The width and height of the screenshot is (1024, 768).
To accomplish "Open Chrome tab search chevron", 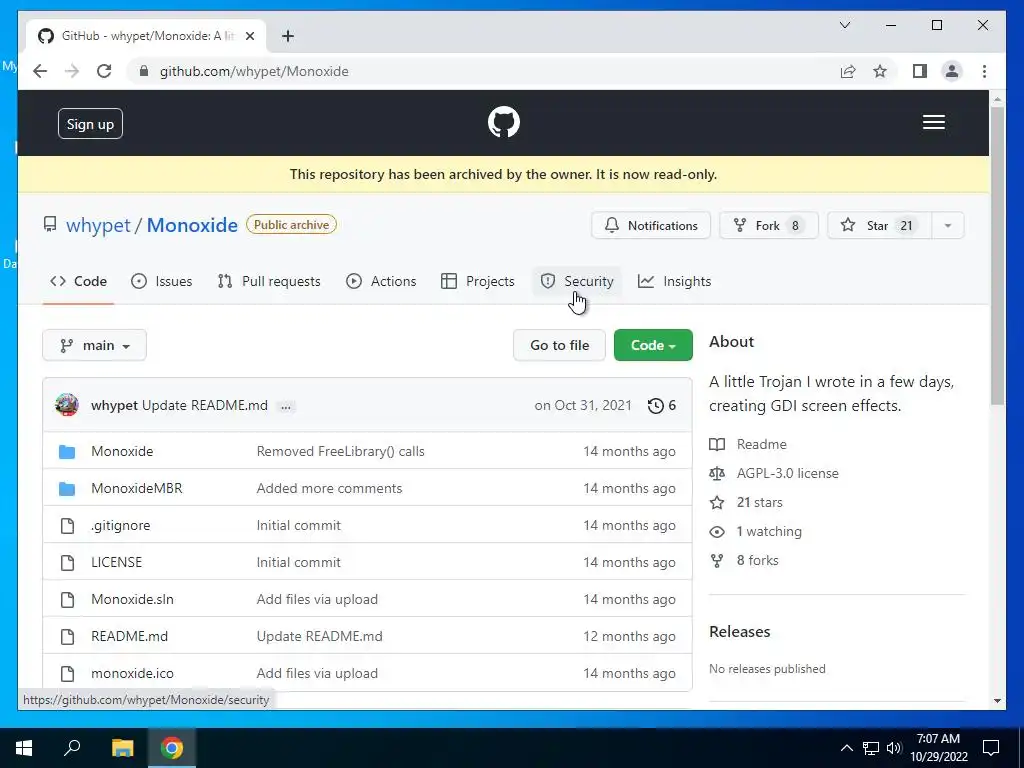I will pyautogui.click(x=844, y=25).
